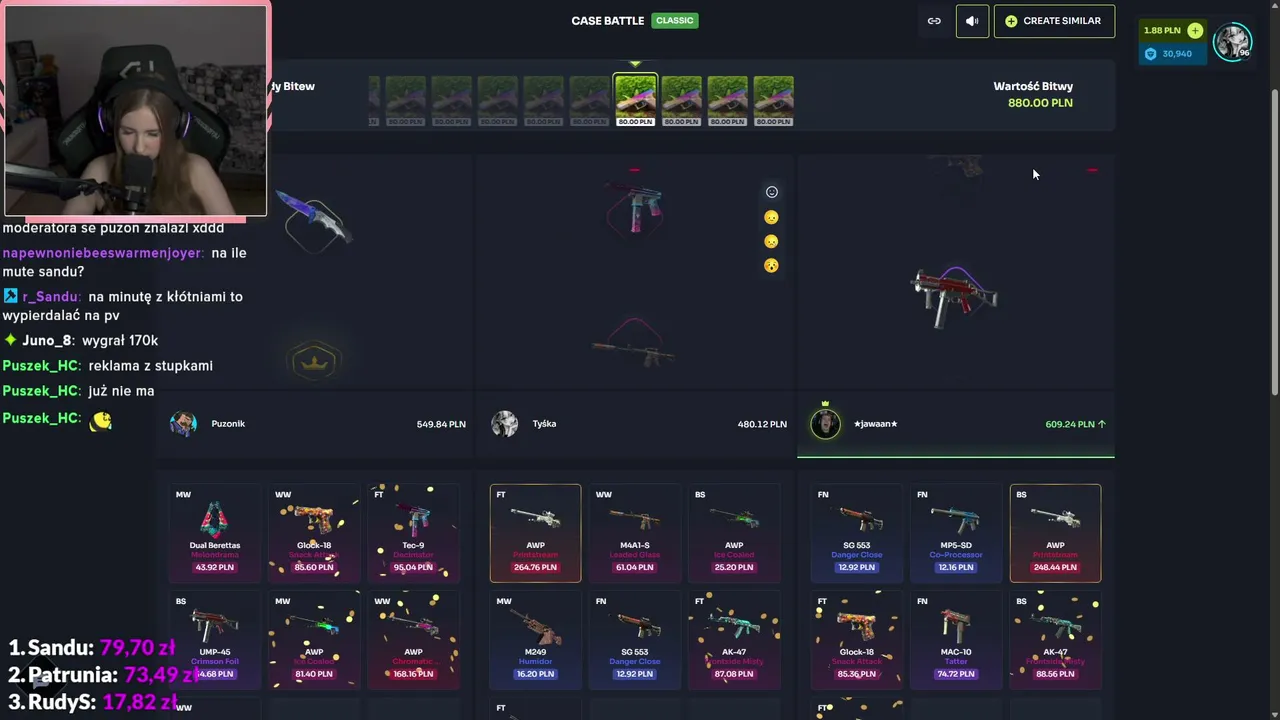Open the AWP Printstream card priced 264.76 PLN
1280x720 pixels.
(x=535, y=533)
